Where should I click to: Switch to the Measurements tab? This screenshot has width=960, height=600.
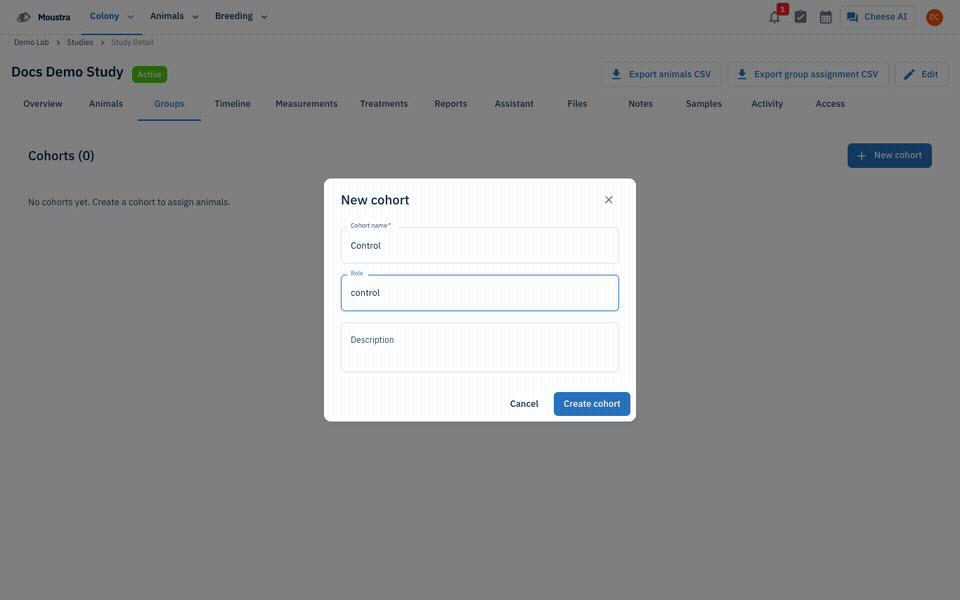pos(306,103)
